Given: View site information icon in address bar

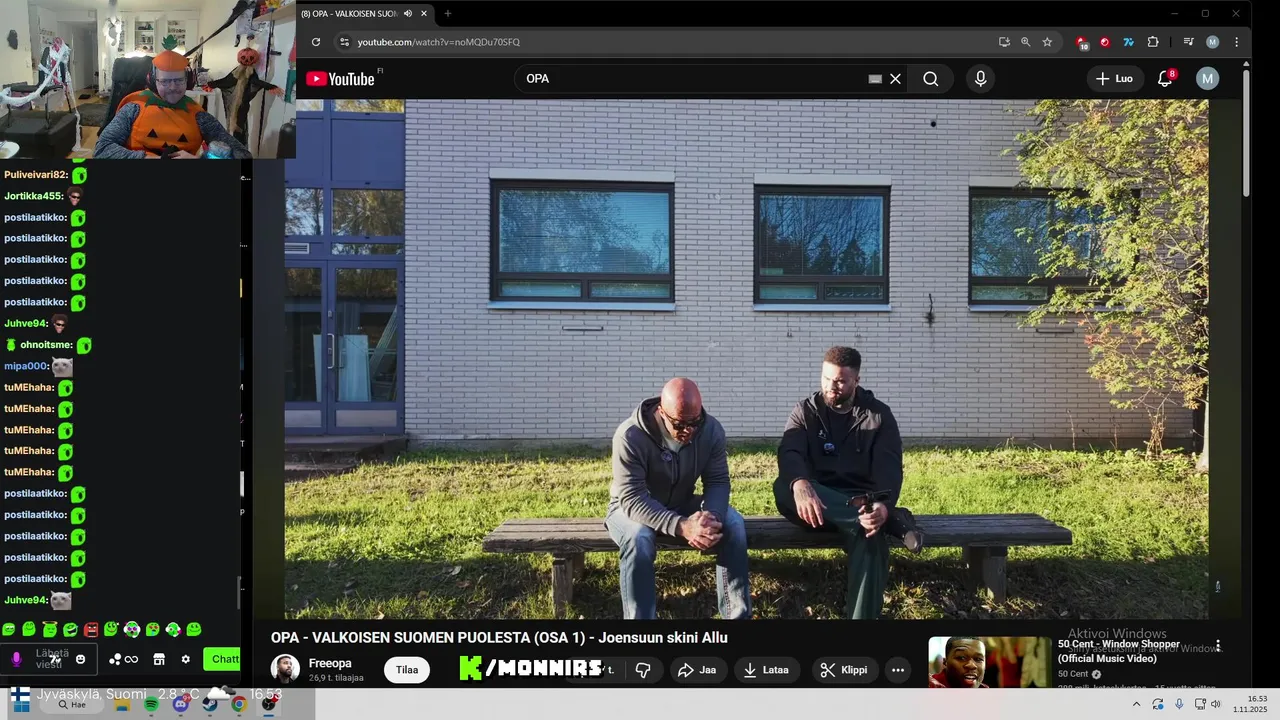Looking at the screenshot, I should click(x=344, y=42).
